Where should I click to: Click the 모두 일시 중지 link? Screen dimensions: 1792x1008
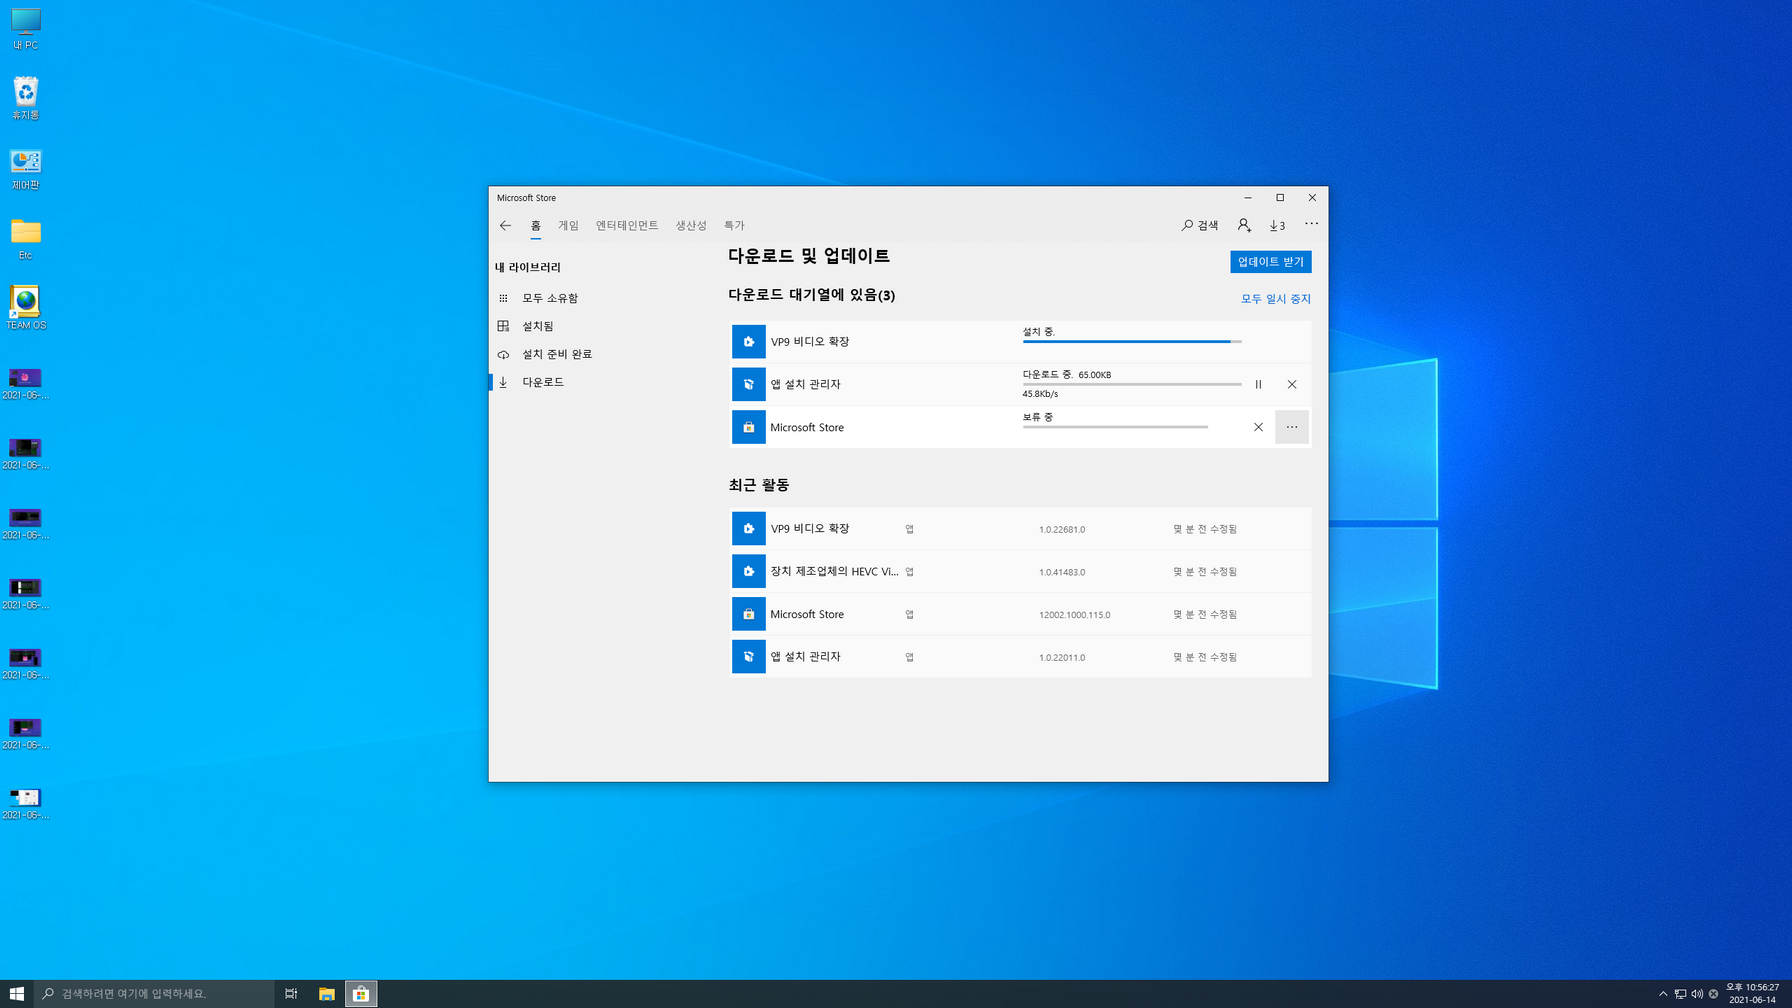[1275, 299]
